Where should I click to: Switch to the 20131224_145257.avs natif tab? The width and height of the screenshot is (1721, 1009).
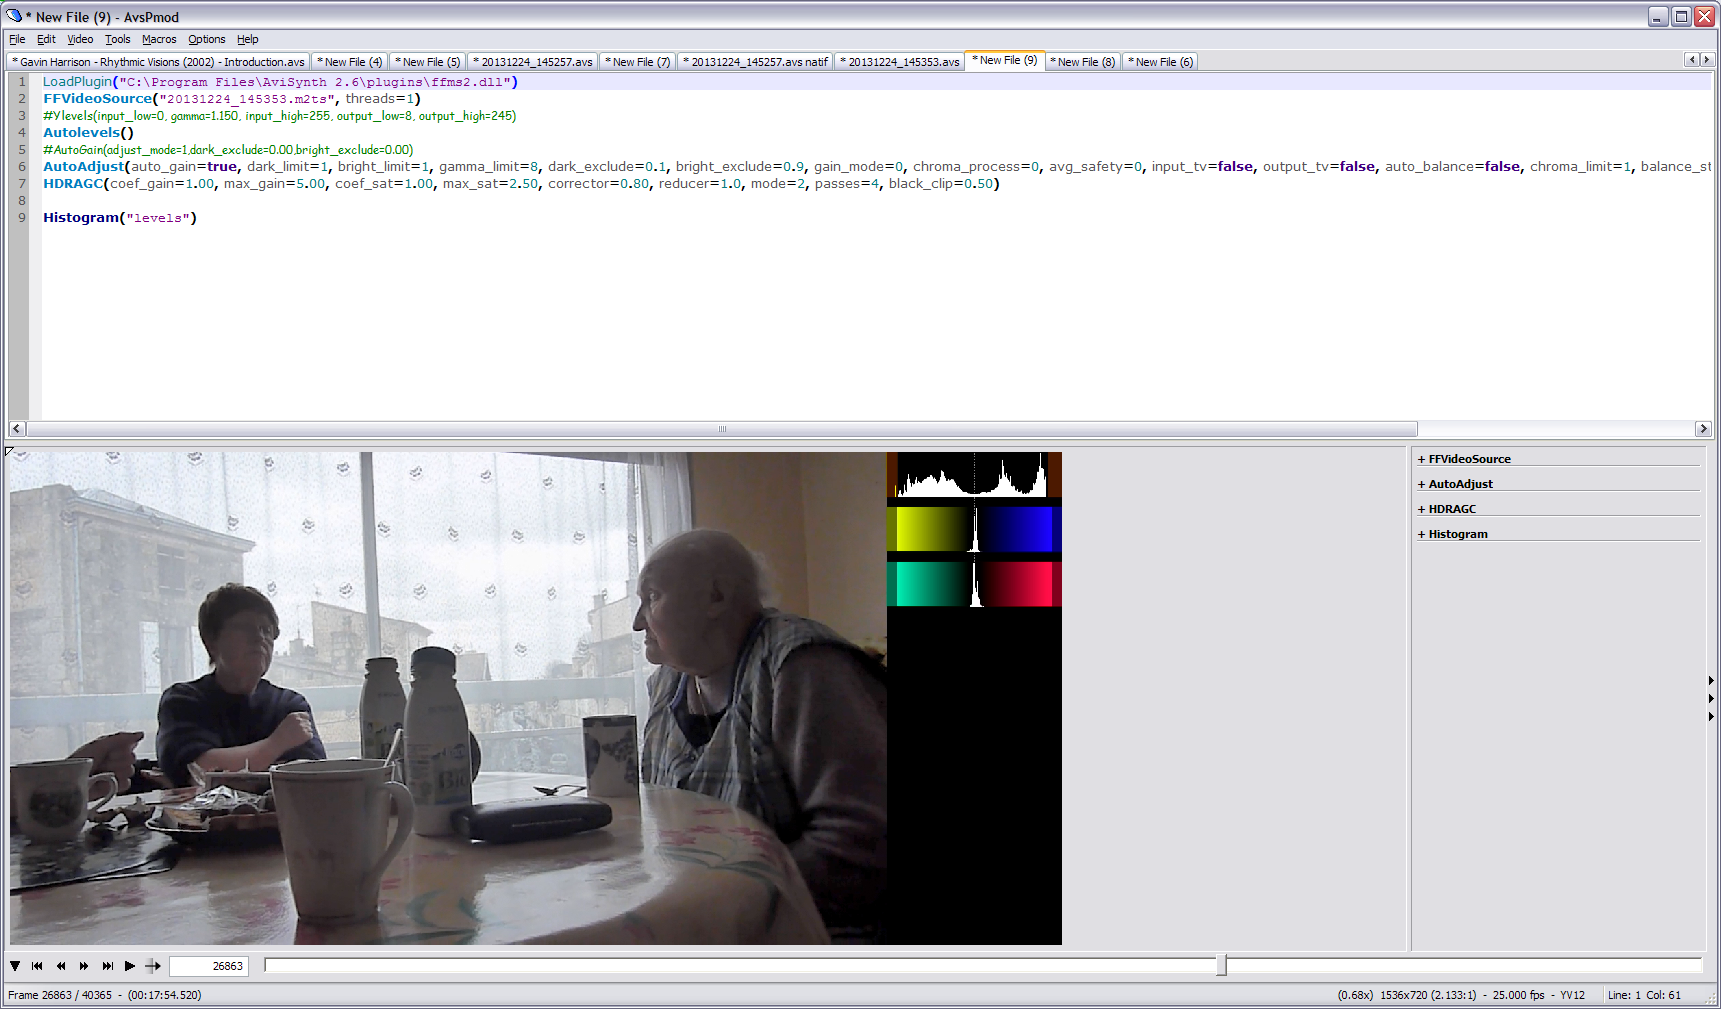(x=756, y=62)
